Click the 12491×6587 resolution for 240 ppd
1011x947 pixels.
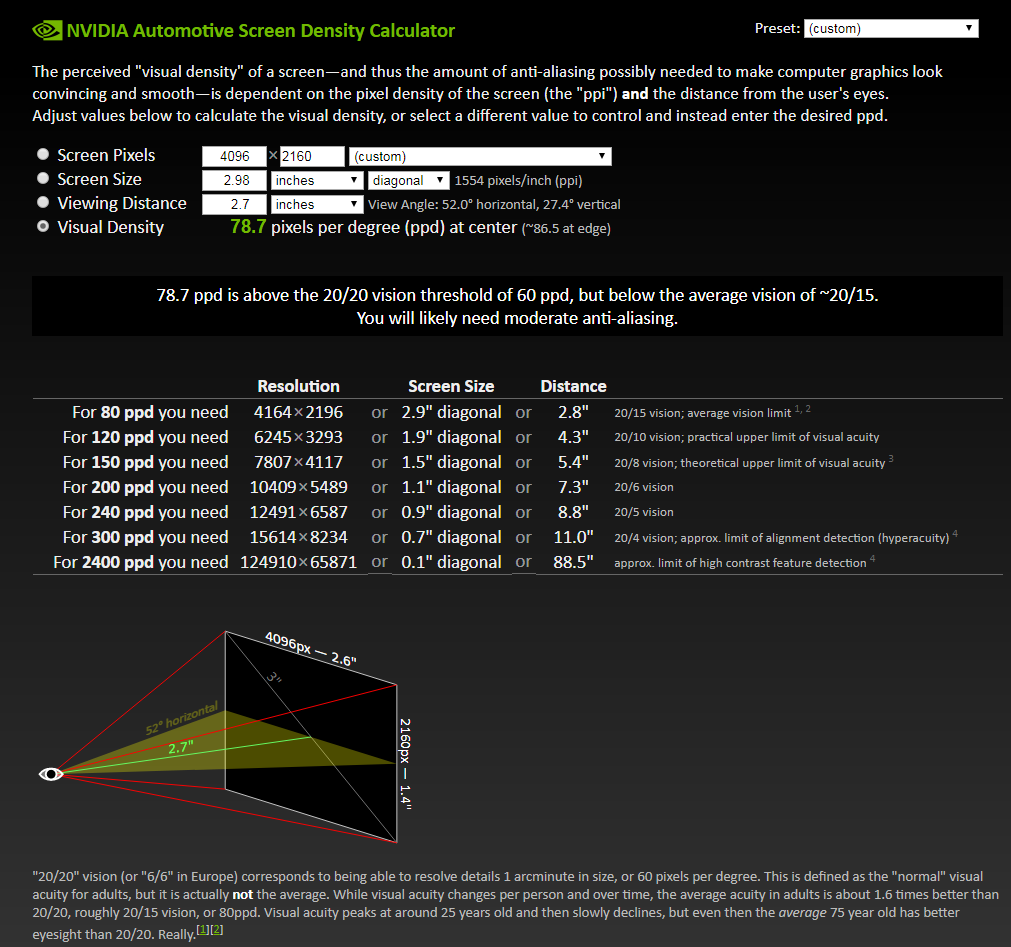[299, 513]
